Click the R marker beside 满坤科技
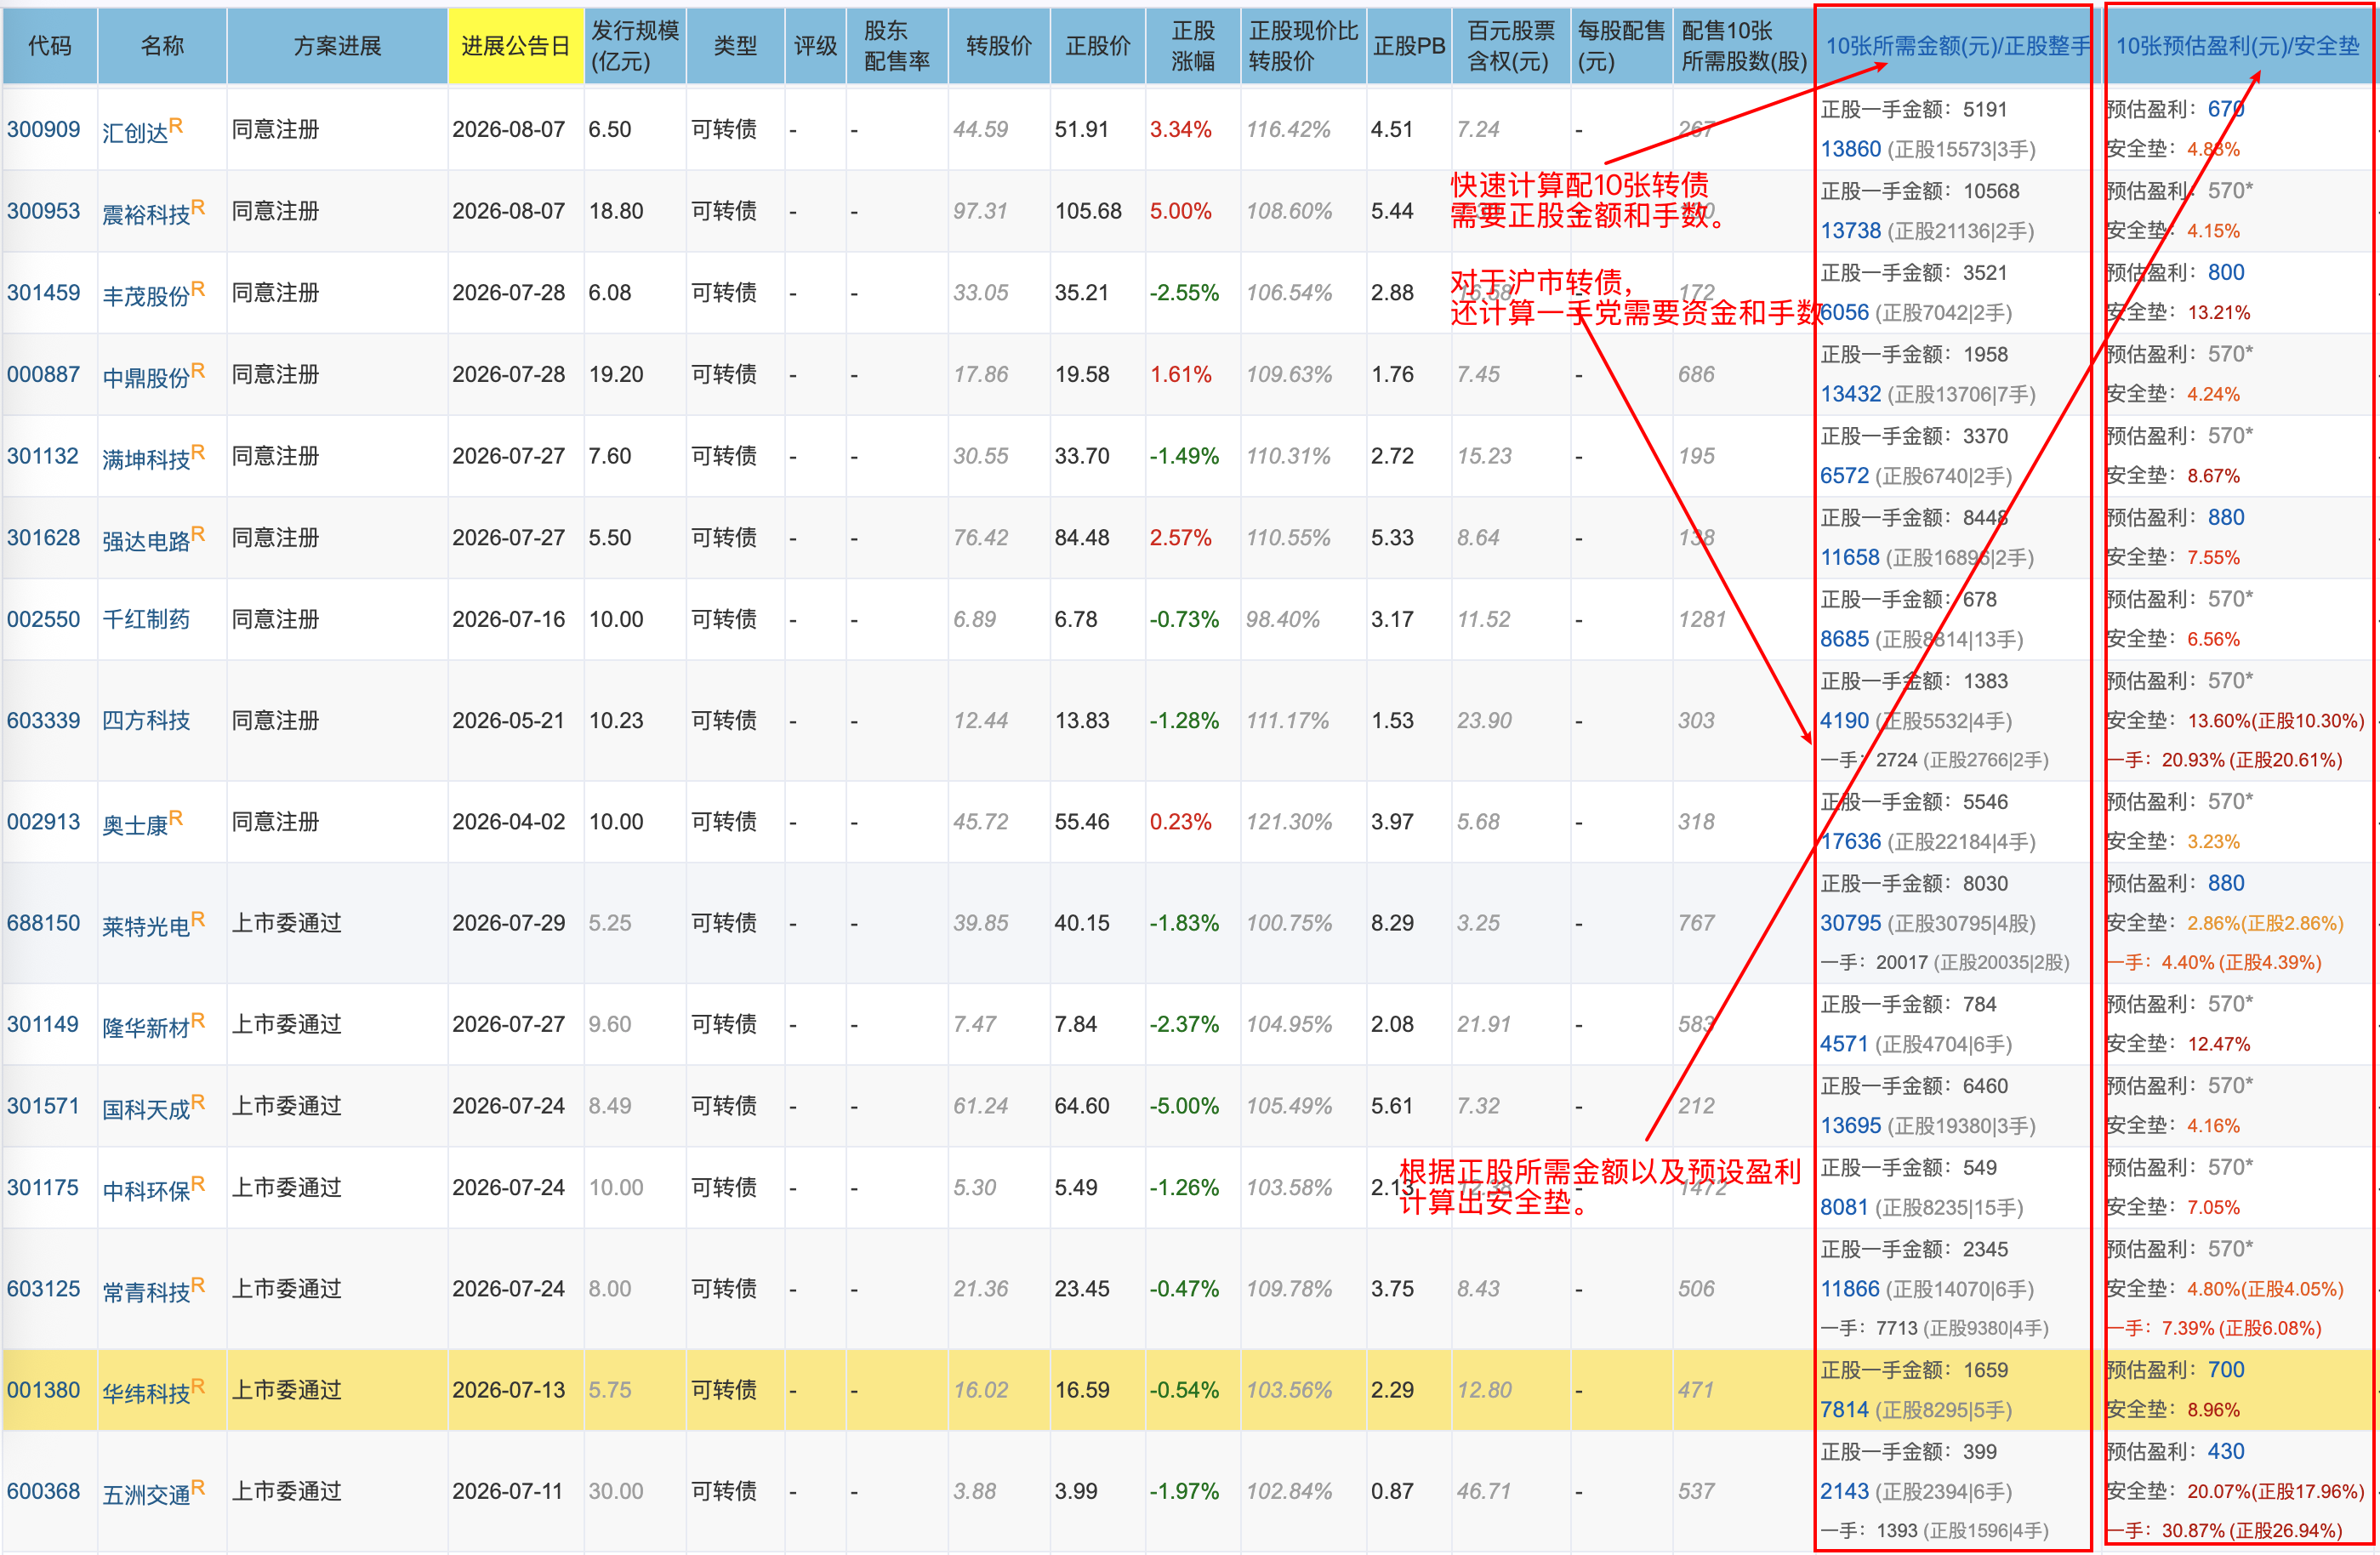The width and height of the screenshot is (2380, 1555). coord(198,452)
